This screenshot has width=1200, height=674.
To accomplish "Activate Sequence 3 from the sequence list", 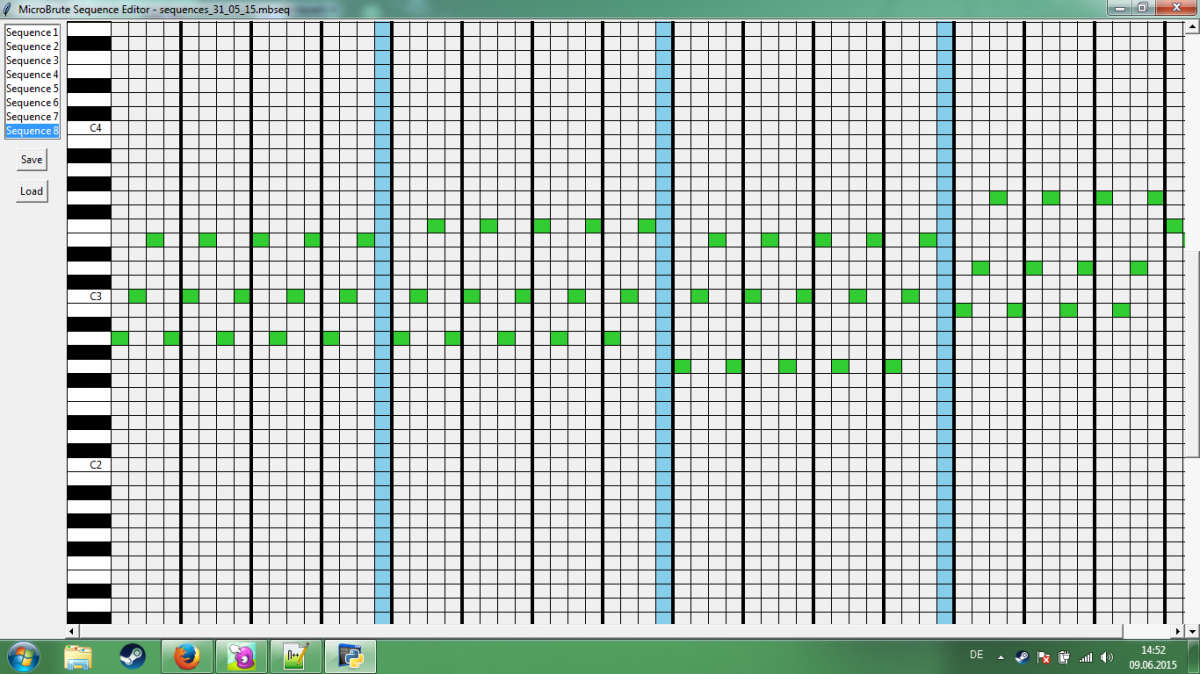I will [x=31, y=60].
